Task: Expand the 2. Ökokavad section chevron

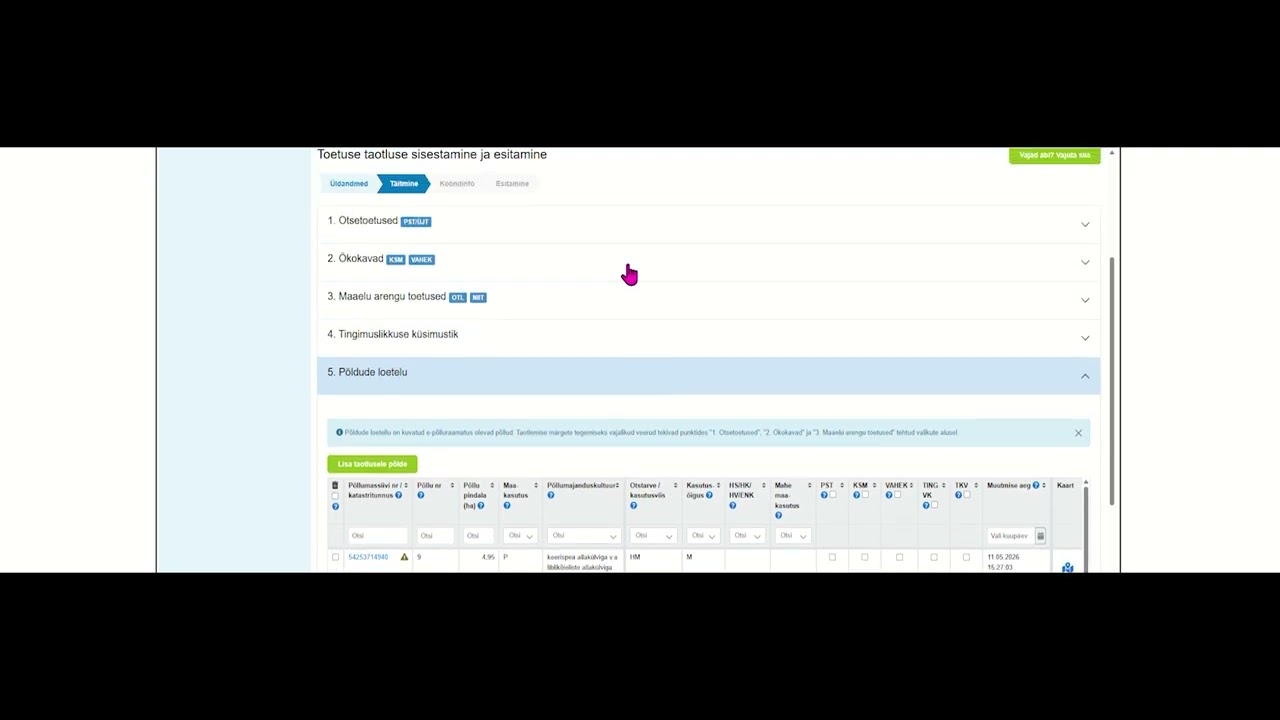Action: click(x=1085, y=262)
